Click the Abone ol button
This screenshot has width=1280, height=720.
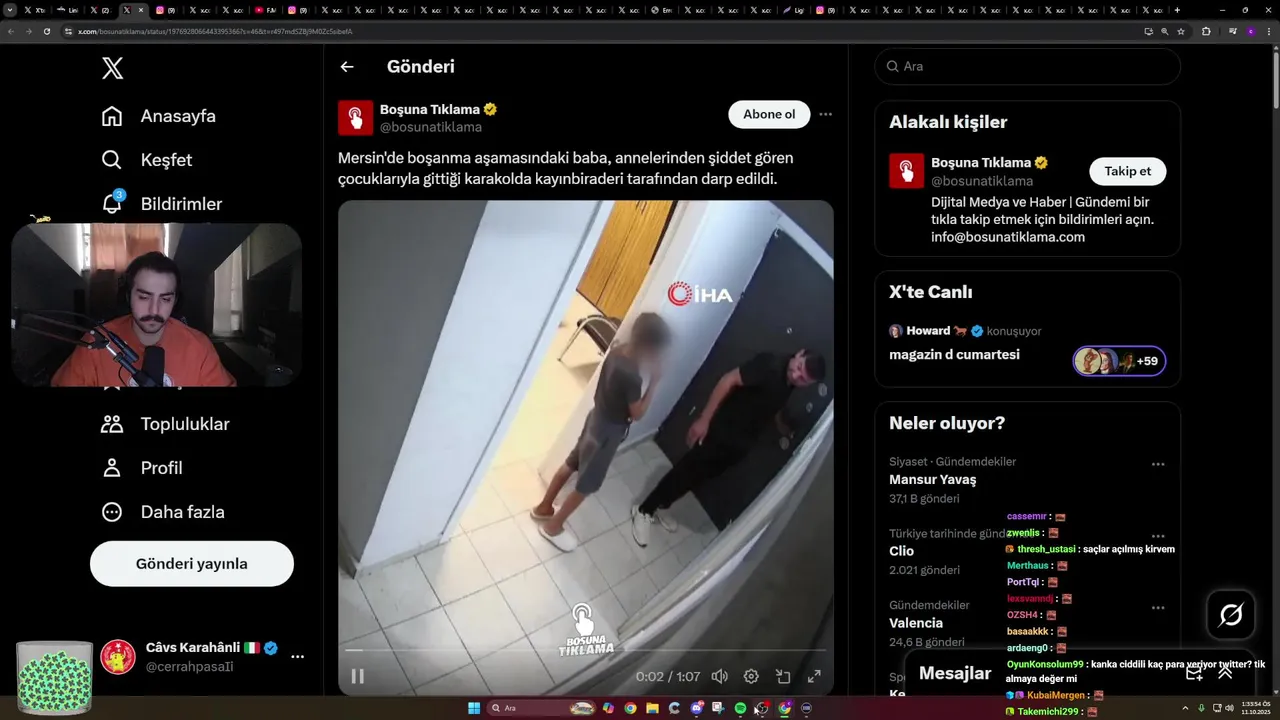click(769, 114)
